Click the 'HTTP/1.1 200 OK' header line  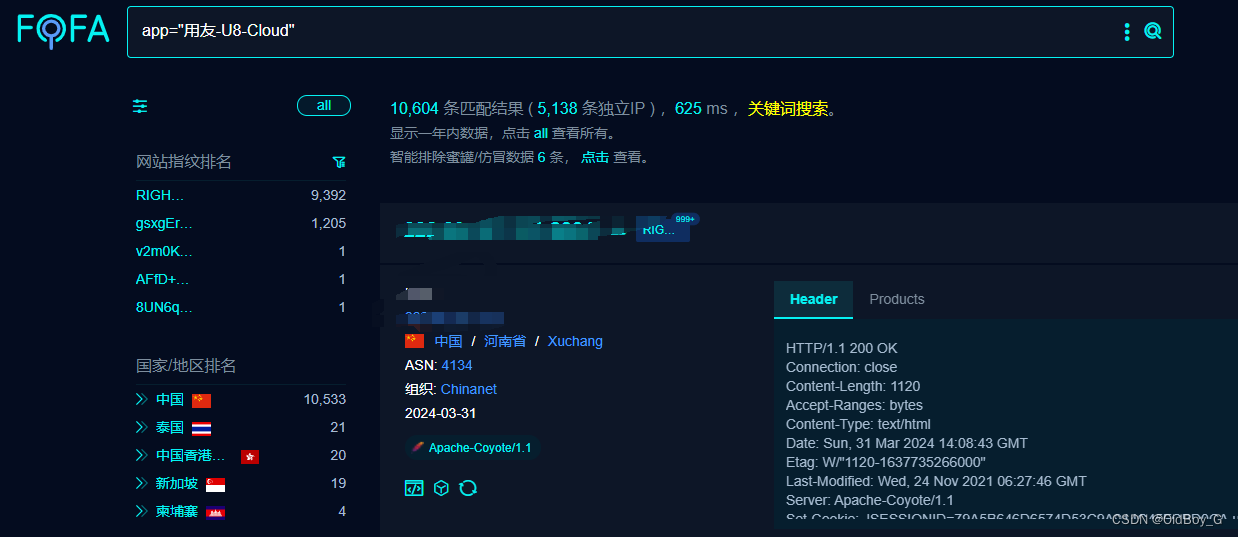click(x=842, y=348)
